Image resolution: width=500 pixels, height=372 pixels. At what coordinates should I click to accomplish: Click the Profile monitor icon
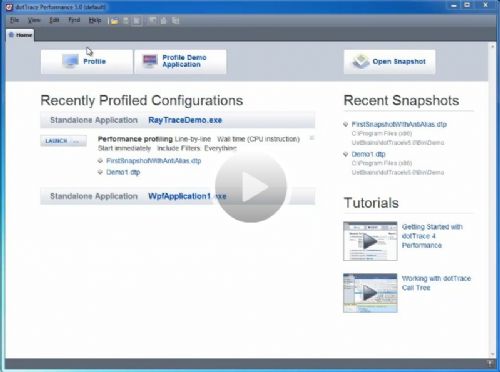[70, 61]
